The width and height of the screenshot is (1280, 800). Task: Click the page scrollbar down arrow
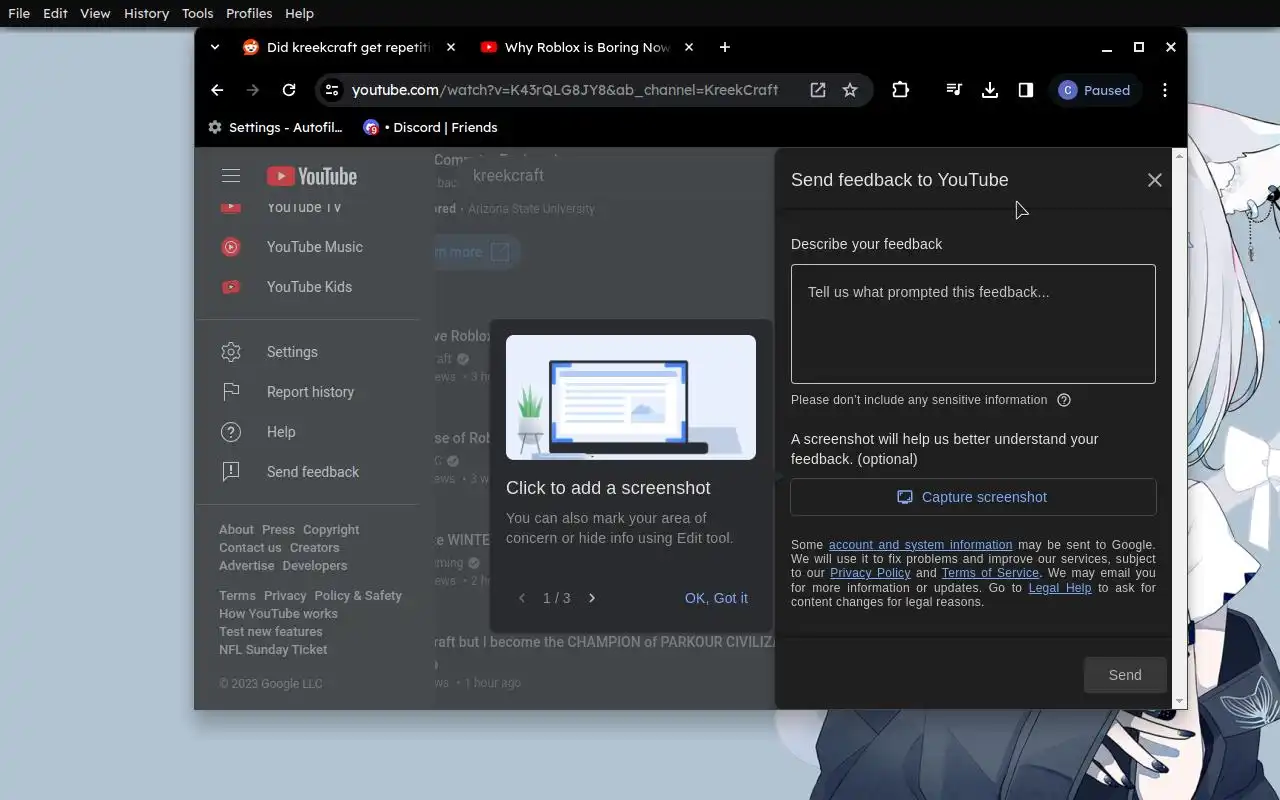(x=1179, y=702)
